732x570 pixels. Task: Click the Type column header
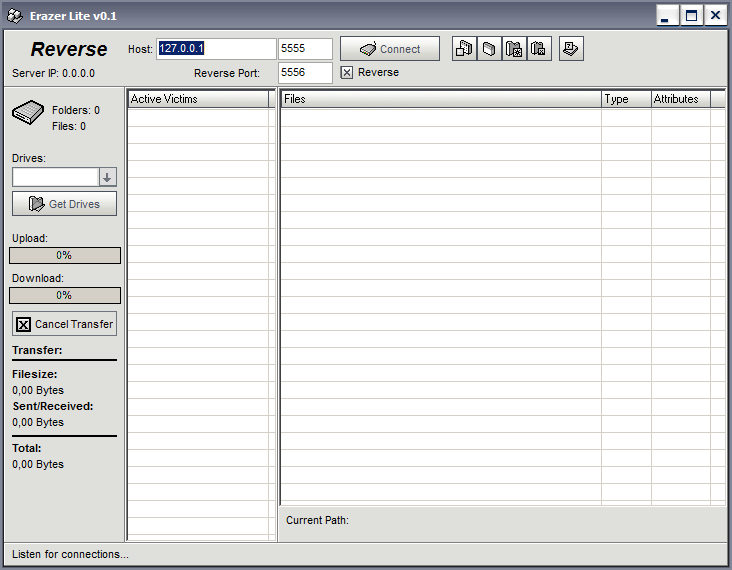(x=626, y=99)
